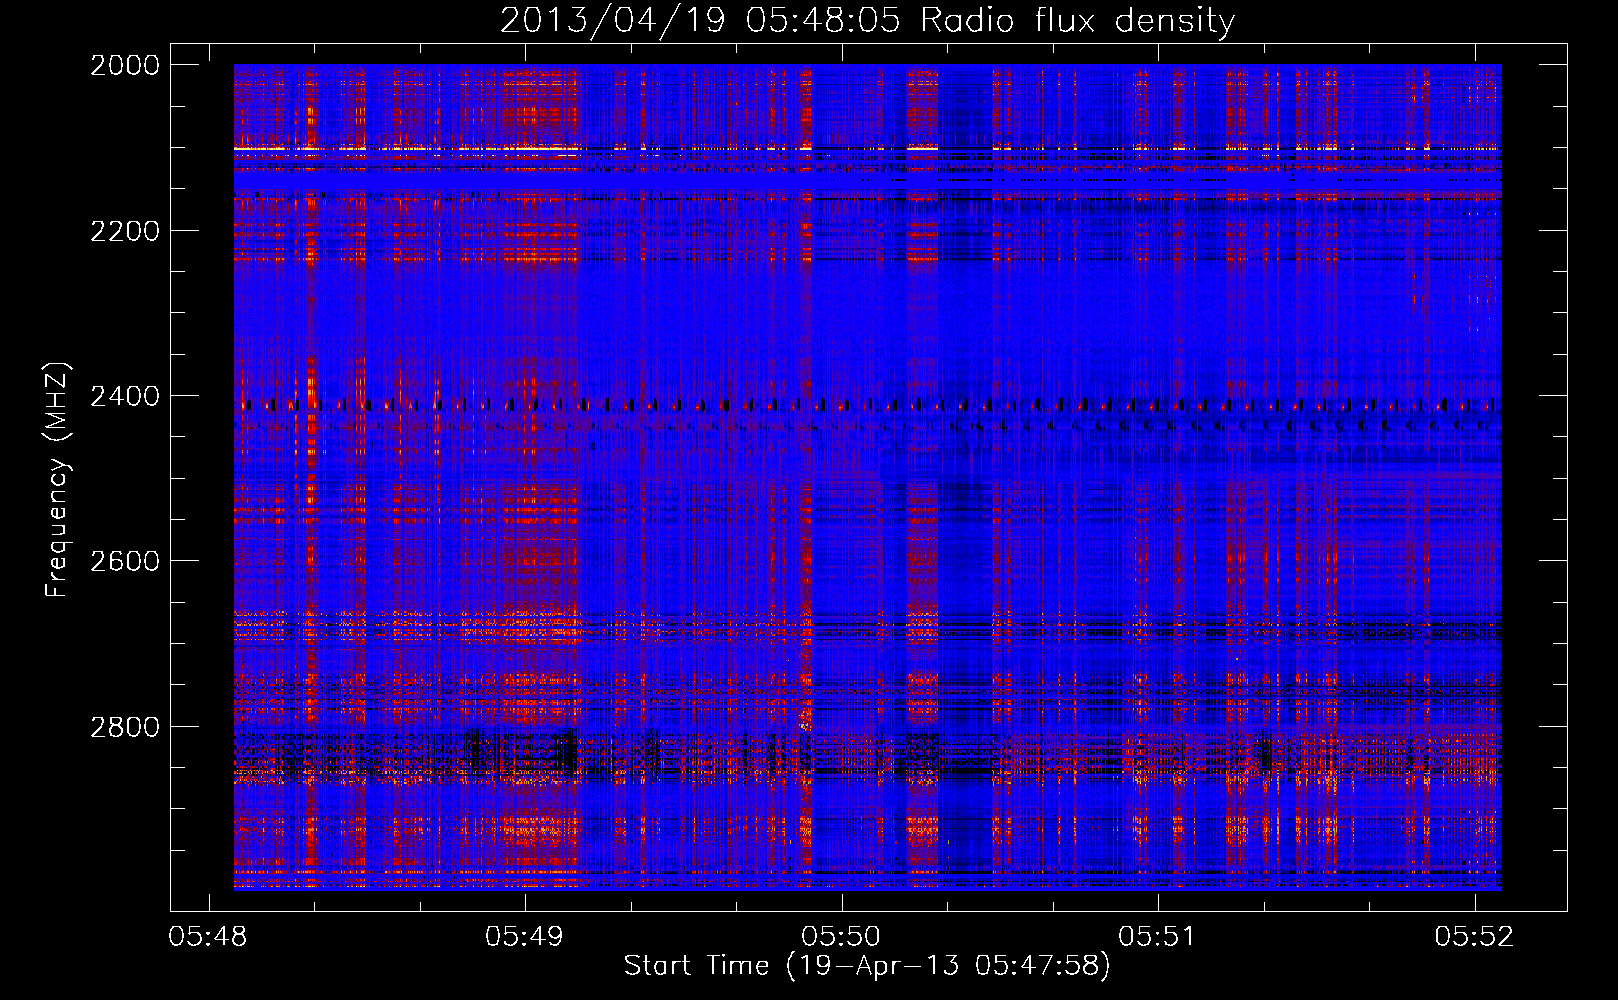Click the 05:48 time tick label

[x=208, y=936]
